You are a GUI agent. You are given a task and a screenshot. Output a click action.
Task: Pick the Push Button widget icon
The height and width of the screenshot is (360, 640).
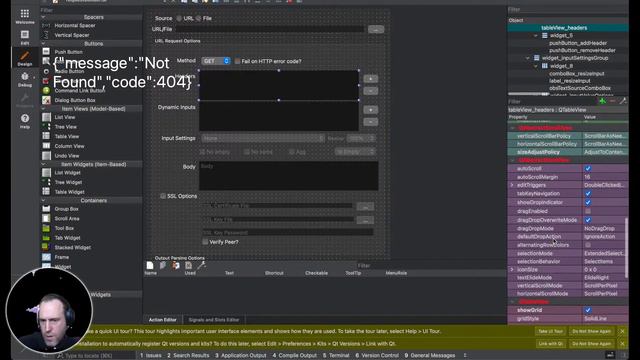click(x=46, y=51)
